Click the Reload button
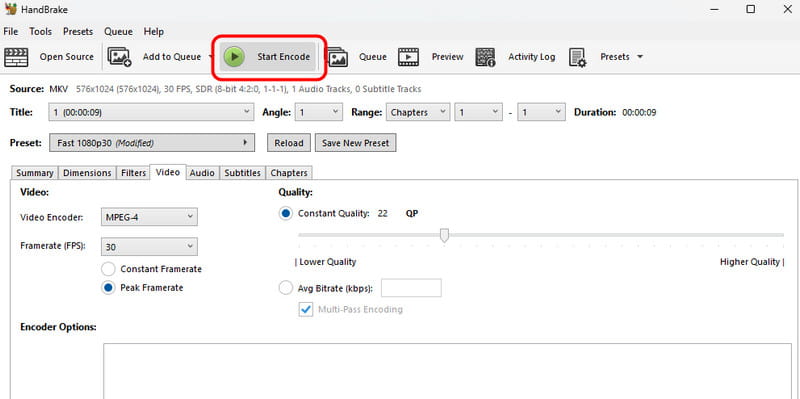Image resolution: width=800 pixels, height=399 pixels. pos(289,143)
